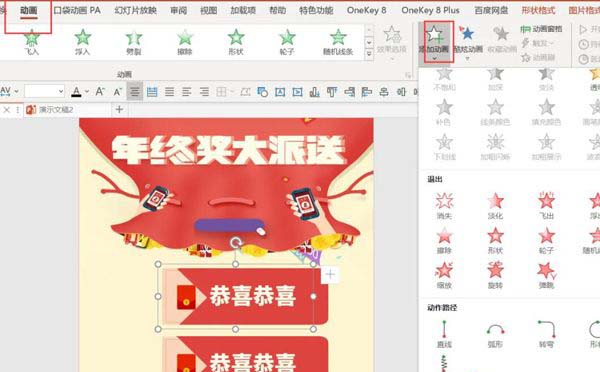Switch to the 动画 (Animations) tab

[x=28, y=10]
